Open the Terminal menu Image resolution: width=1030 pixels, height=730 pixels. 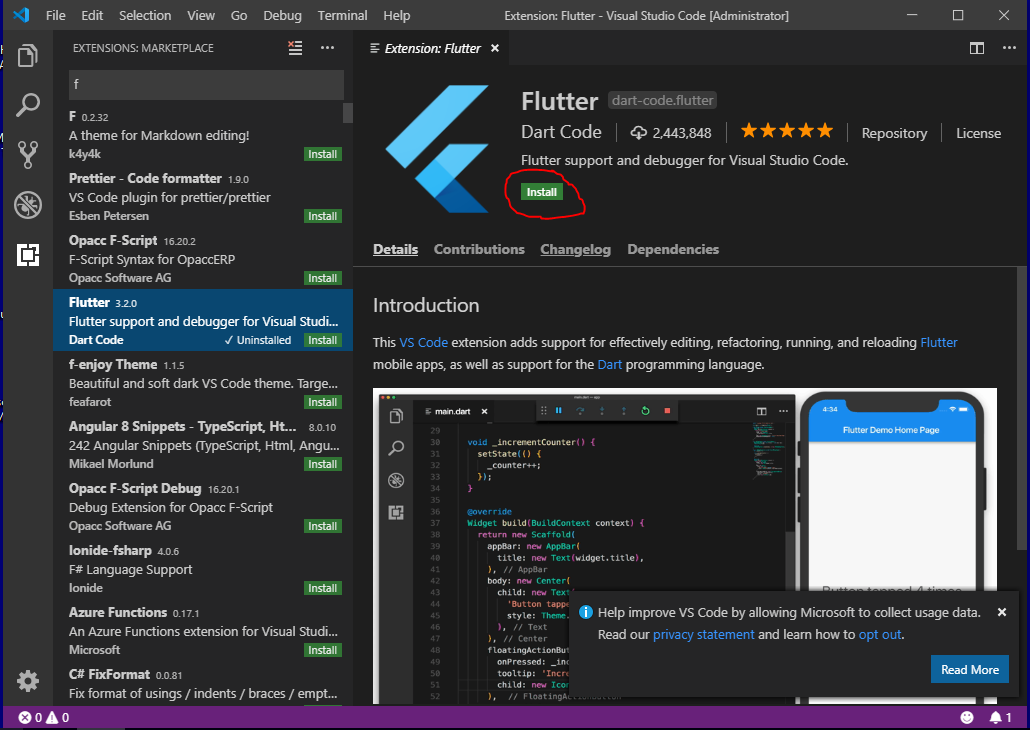point(342,15)
